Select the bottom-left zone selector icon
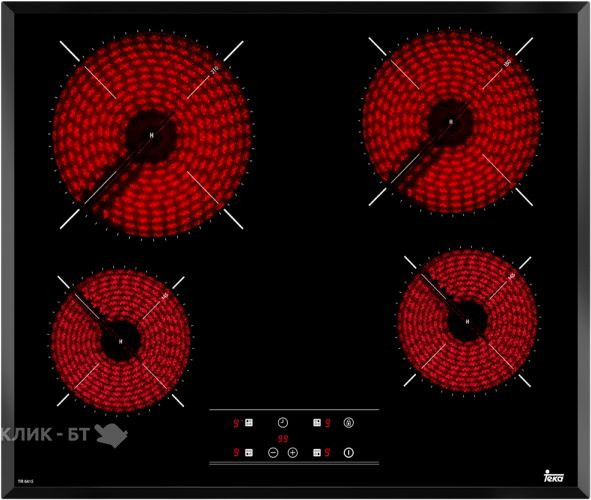 point(249,453)
